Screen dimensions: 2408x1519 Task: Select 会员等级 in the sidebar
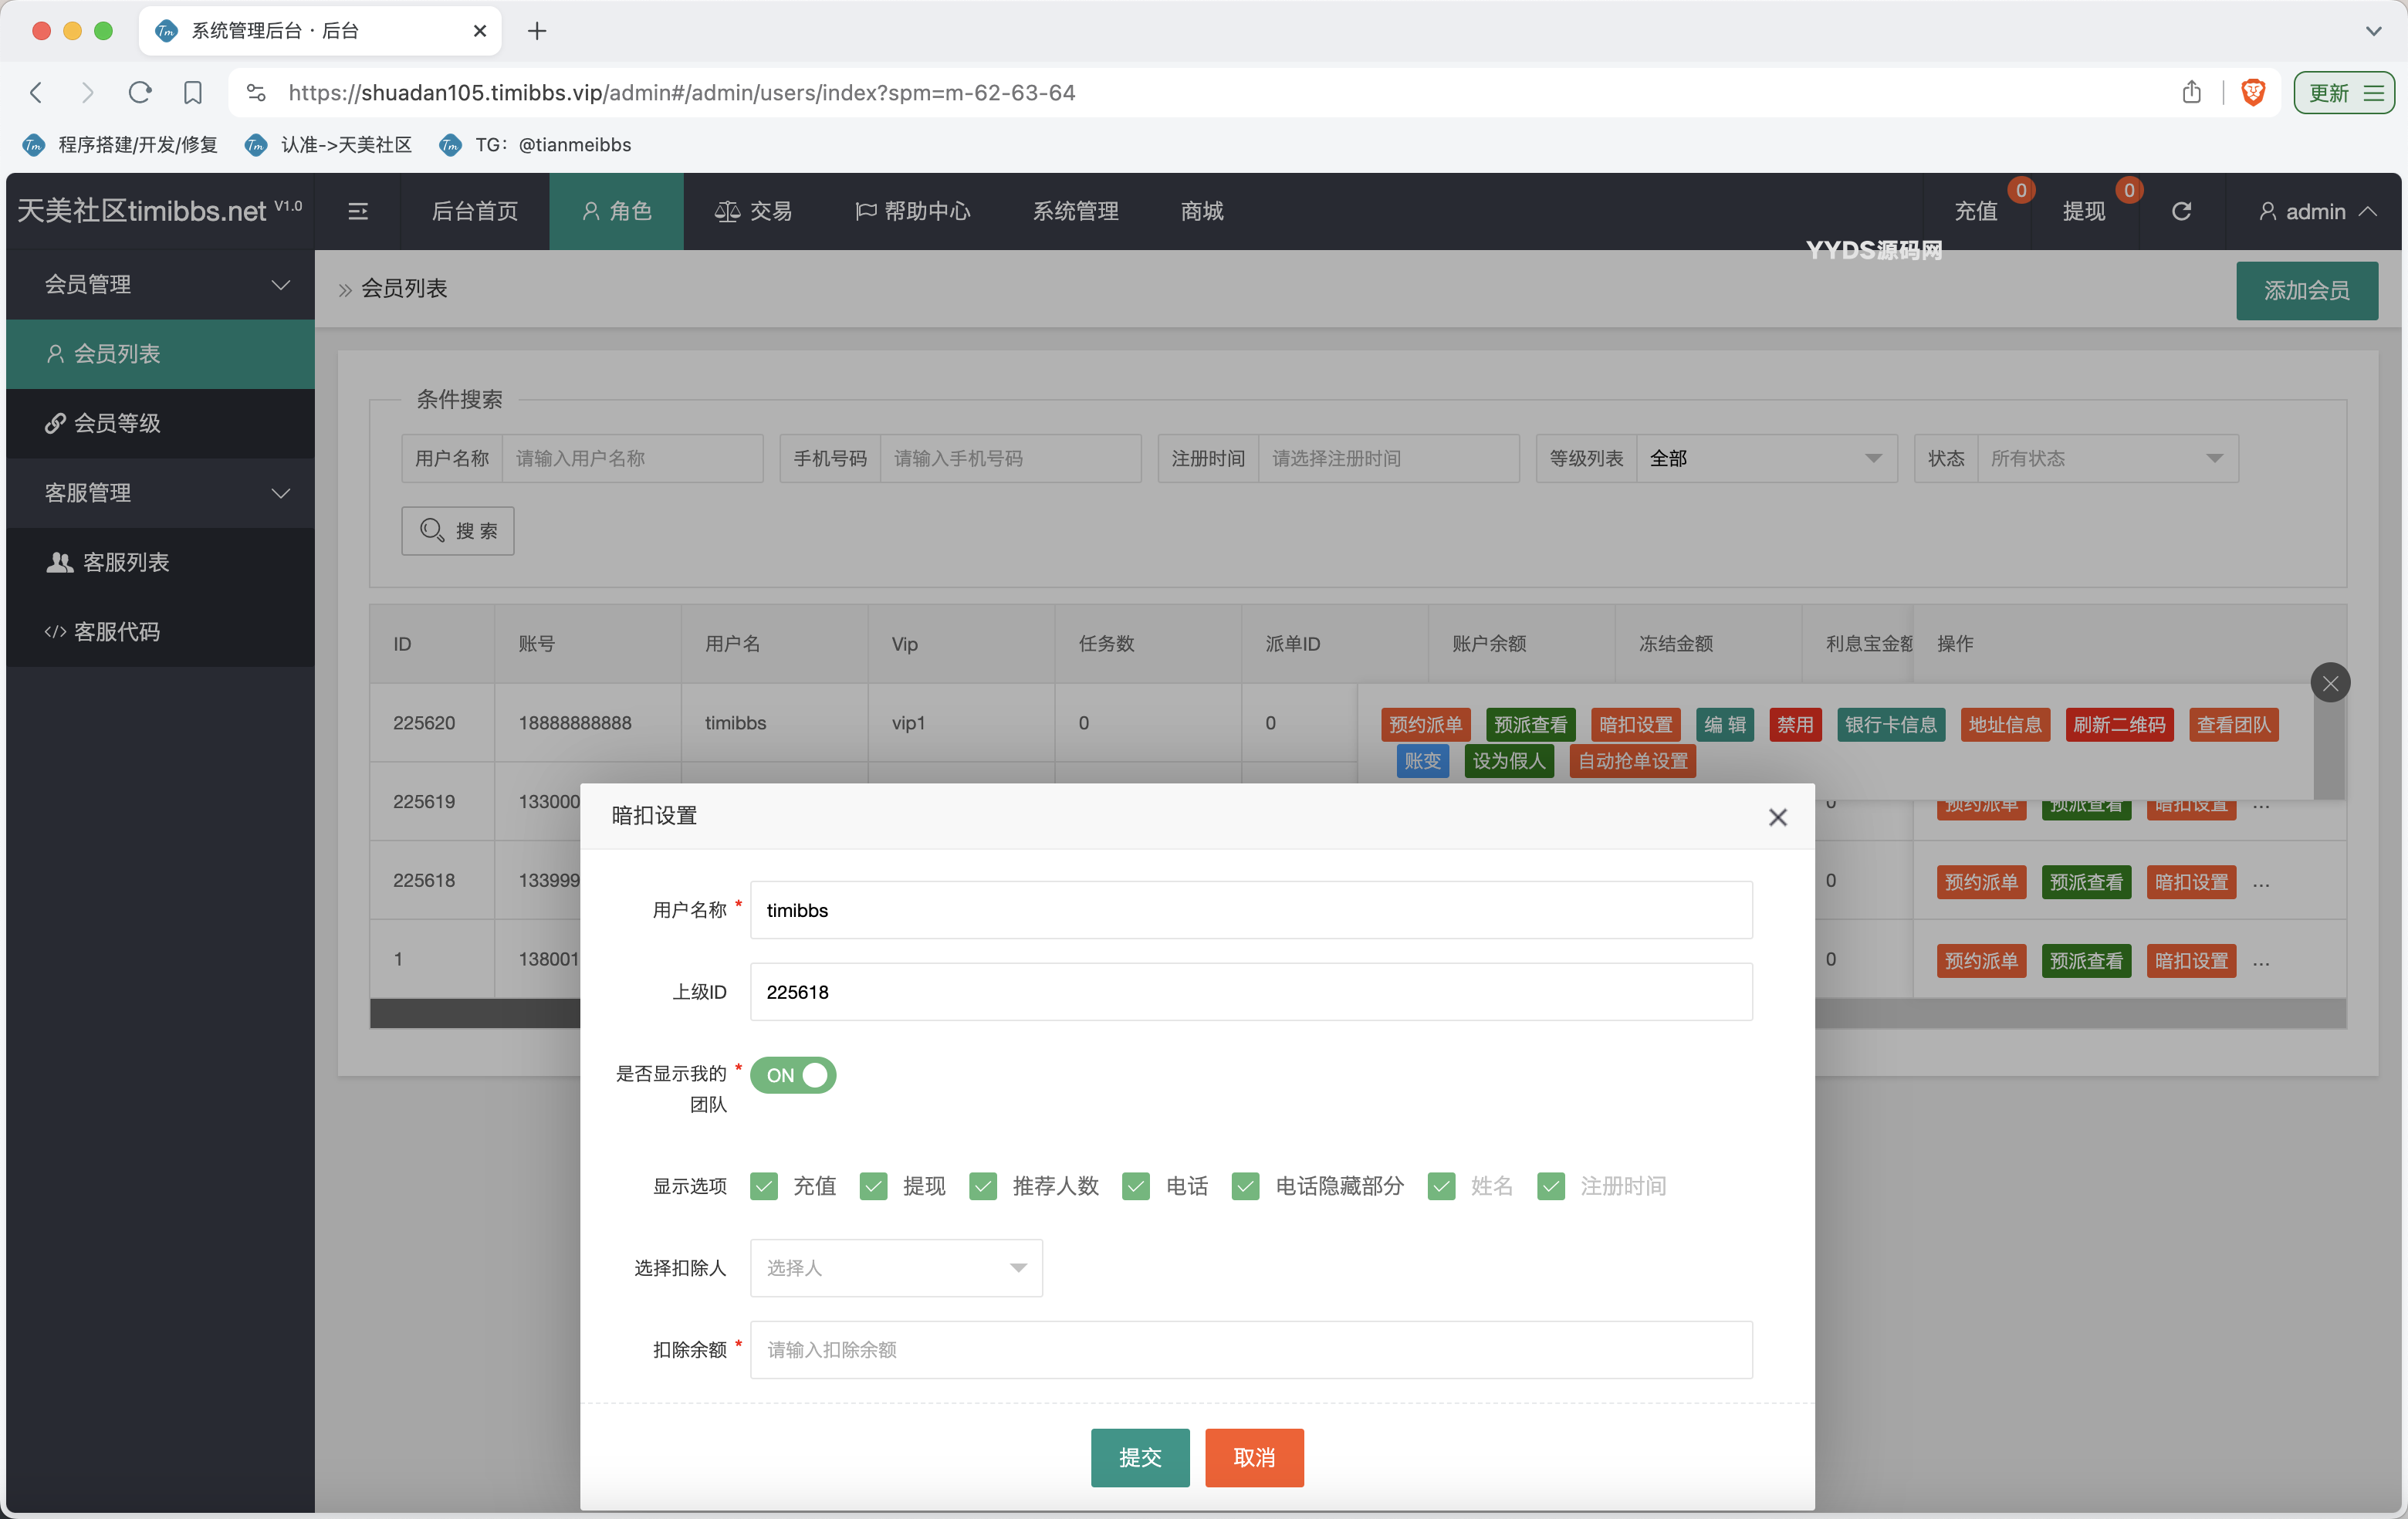117,423
